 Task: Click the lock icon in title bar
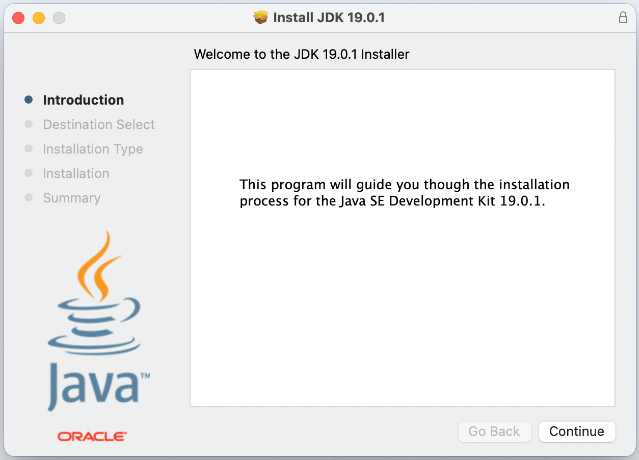click(623, 18)
